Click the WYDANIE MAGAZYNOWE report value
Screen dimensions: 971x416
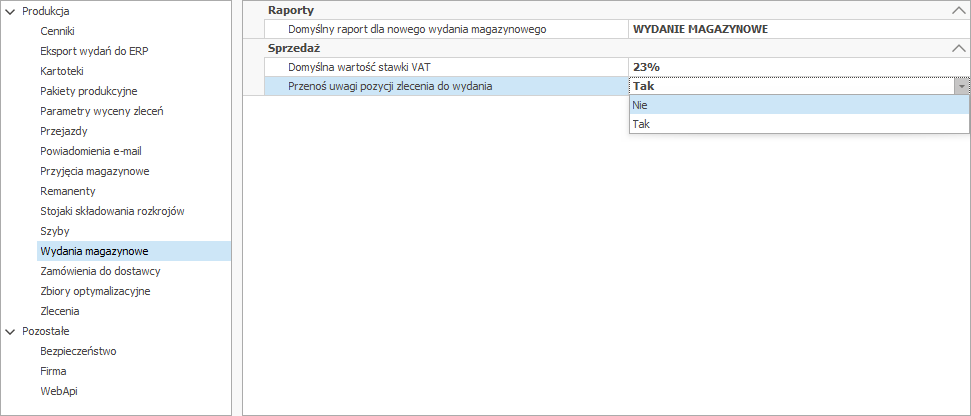click(x=700, y=29)
